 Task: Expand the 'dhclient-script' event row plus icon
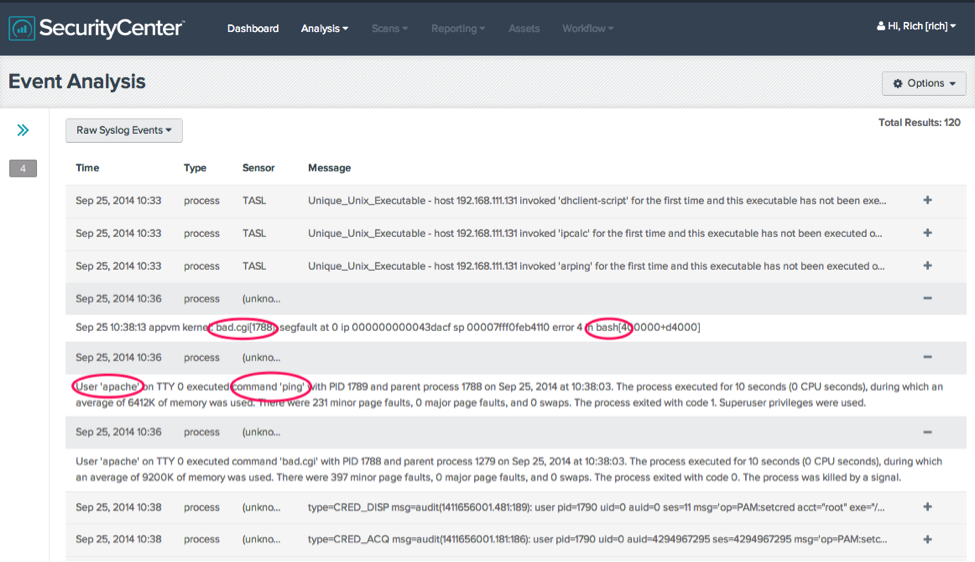[927, 200]
